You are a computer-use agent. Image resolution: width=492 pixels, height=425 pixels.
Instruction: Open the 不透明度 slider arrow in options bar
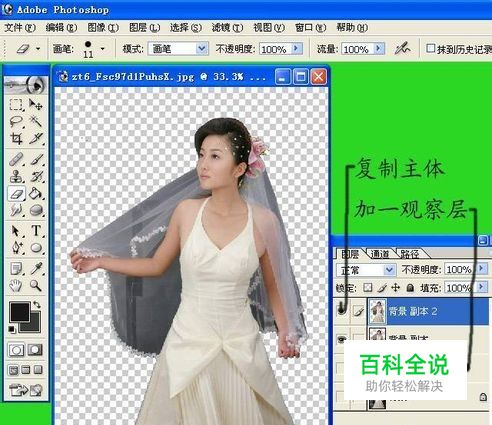(x=297, y=49)
